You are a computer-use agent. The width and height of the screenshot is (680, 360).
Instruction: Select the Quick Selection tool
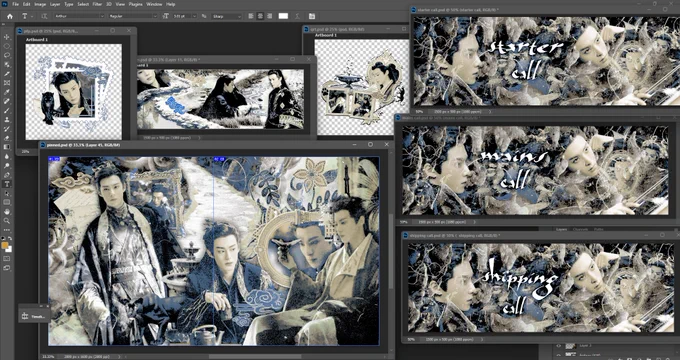7,65
